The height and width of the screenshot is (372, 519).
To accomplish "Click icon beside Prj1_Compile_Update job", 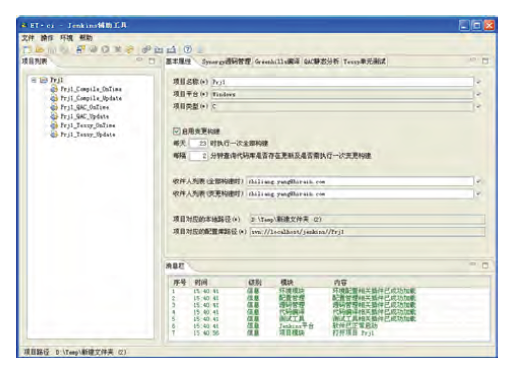I will pos(54,98).
